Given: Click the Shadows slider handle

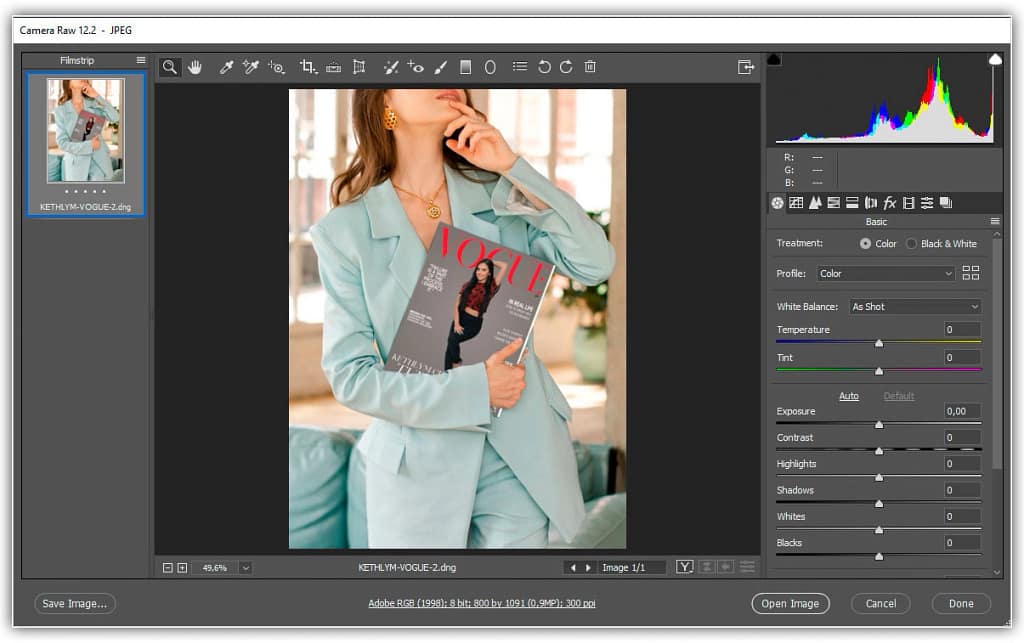Looking at the screenshot, I should click(x=879, y=504).
